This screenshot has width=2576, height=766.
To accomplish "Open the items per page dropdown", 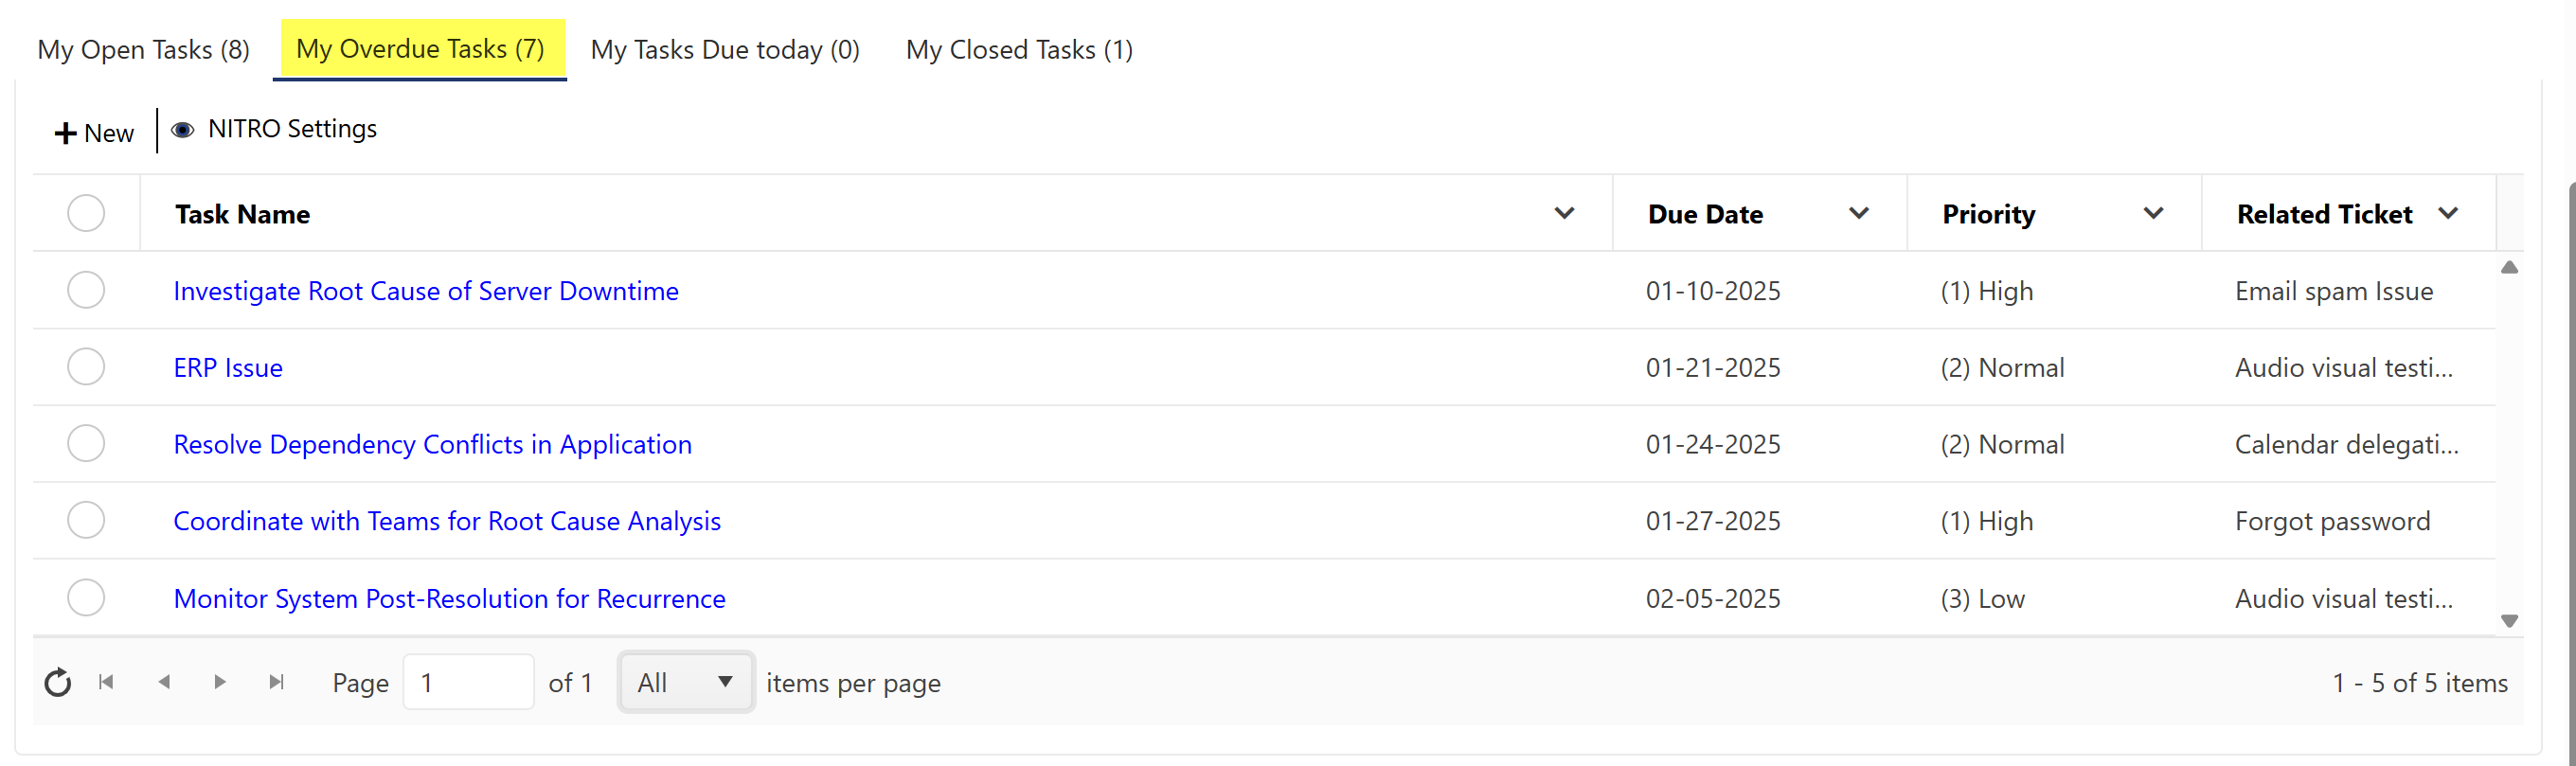I will pyautogui.click(x=686, y=682).
